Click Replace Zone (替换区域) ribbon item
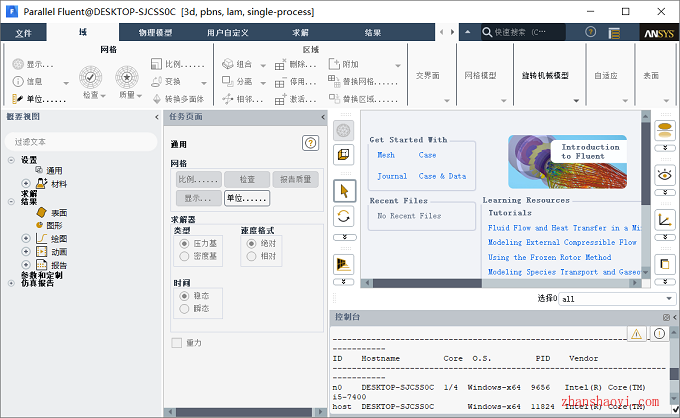This screenshot has width=680, height=418. coord(363,99)
